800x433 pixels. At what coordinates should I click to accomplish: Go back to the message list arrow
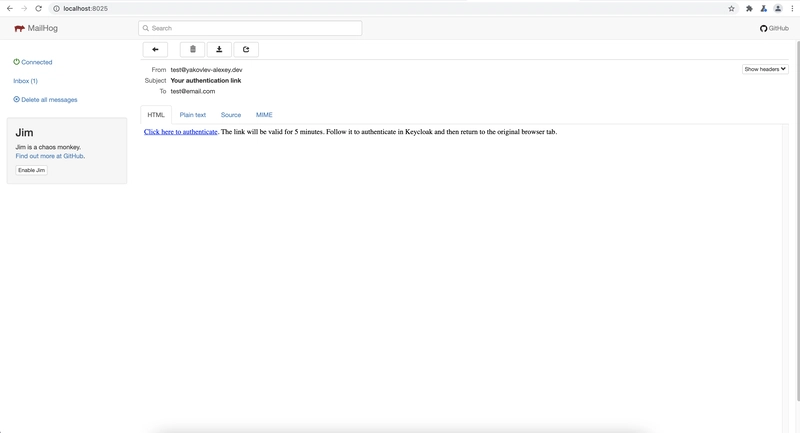pos(155,49)
